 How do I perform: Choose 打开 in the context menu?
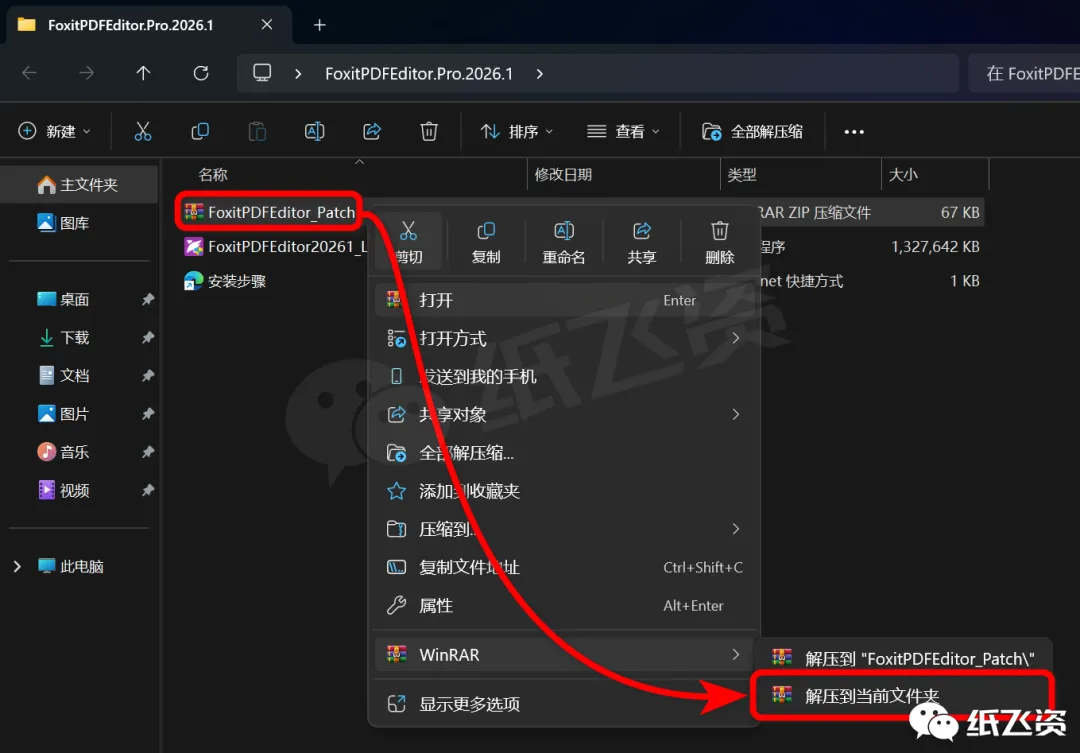click(564, 300)
